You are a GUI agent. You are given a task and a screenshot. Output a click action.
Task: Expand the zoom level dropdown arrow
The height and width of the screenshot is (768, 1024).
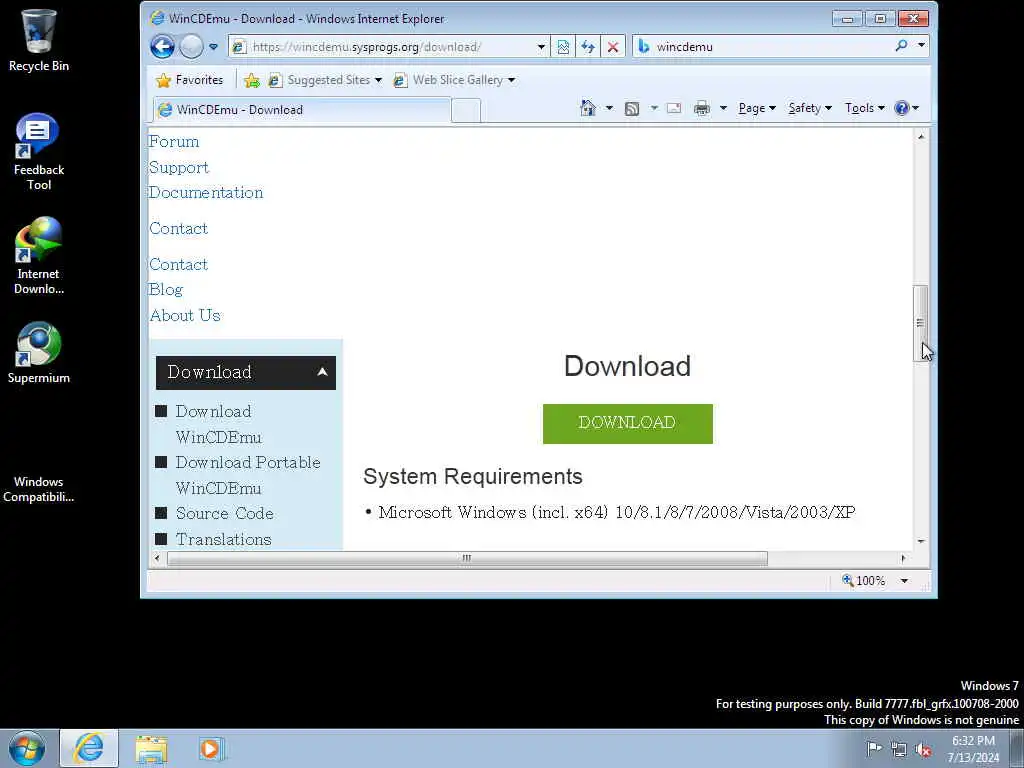point(904,581)
